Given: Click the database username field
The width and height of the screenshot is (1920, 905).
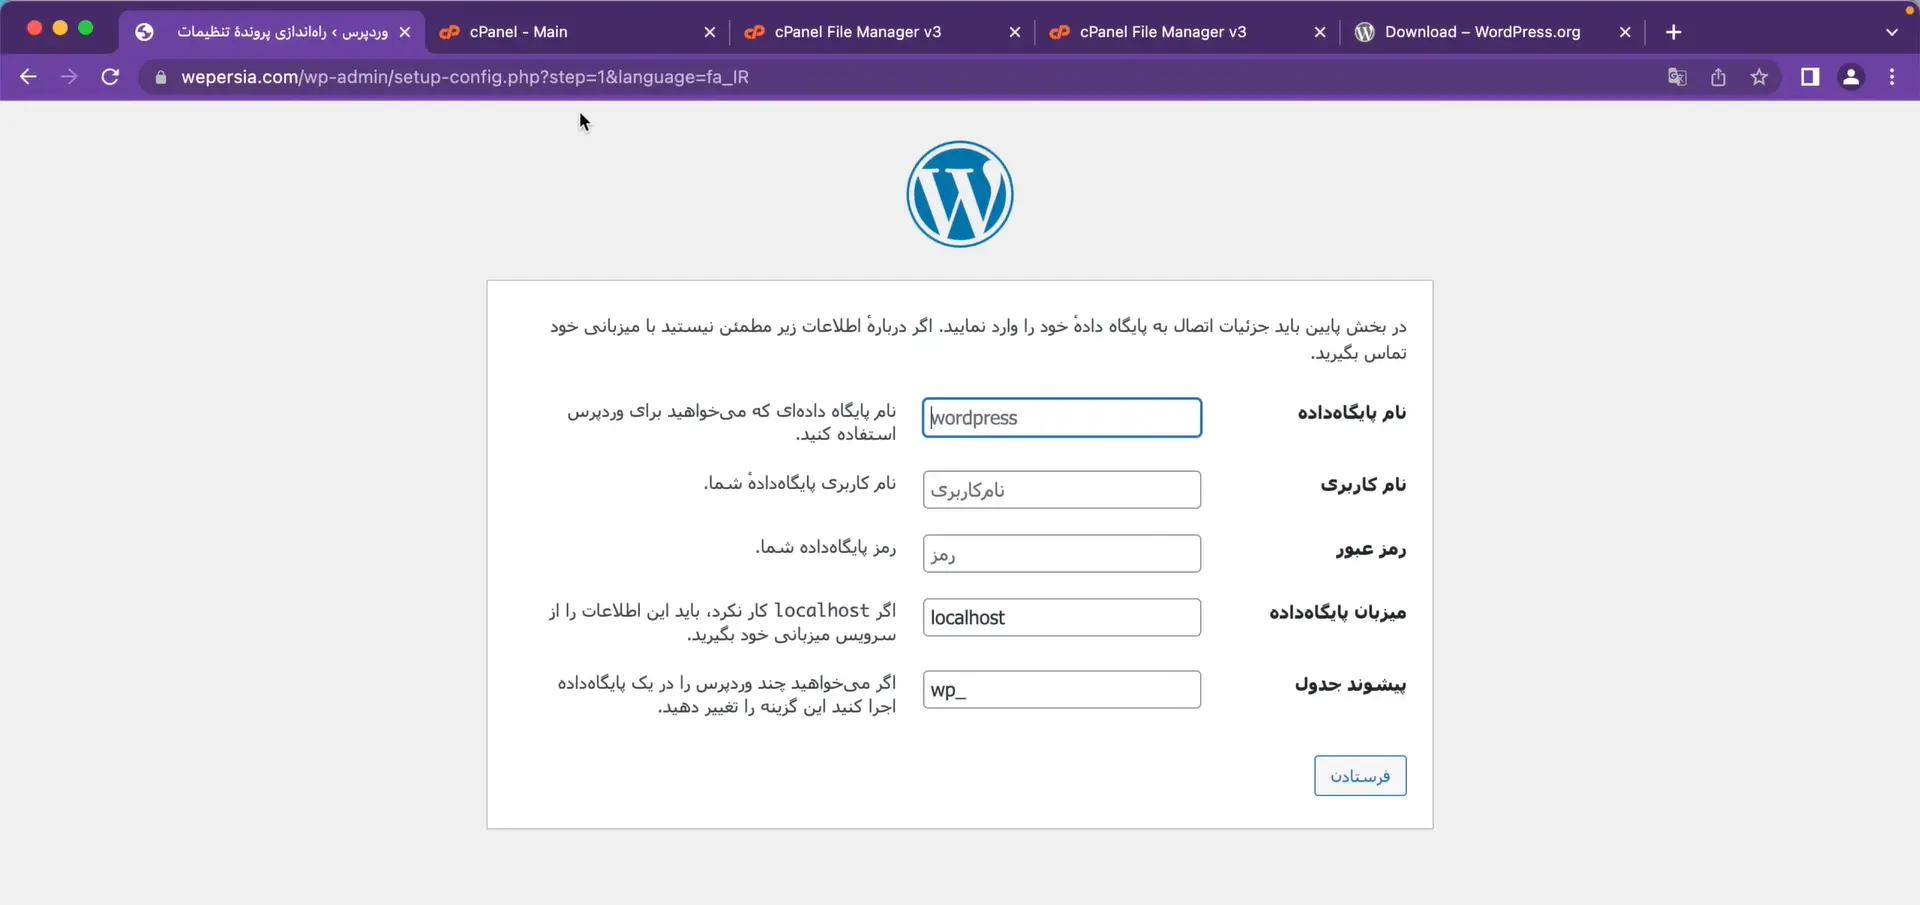Looking at the screenshot, I should [1062, 490].
